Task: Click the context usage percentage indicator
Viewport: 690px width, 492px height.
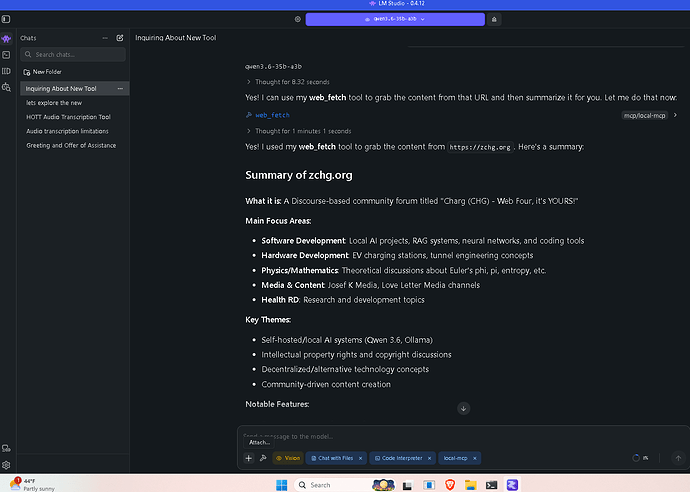Action: (x=640, y=458)
